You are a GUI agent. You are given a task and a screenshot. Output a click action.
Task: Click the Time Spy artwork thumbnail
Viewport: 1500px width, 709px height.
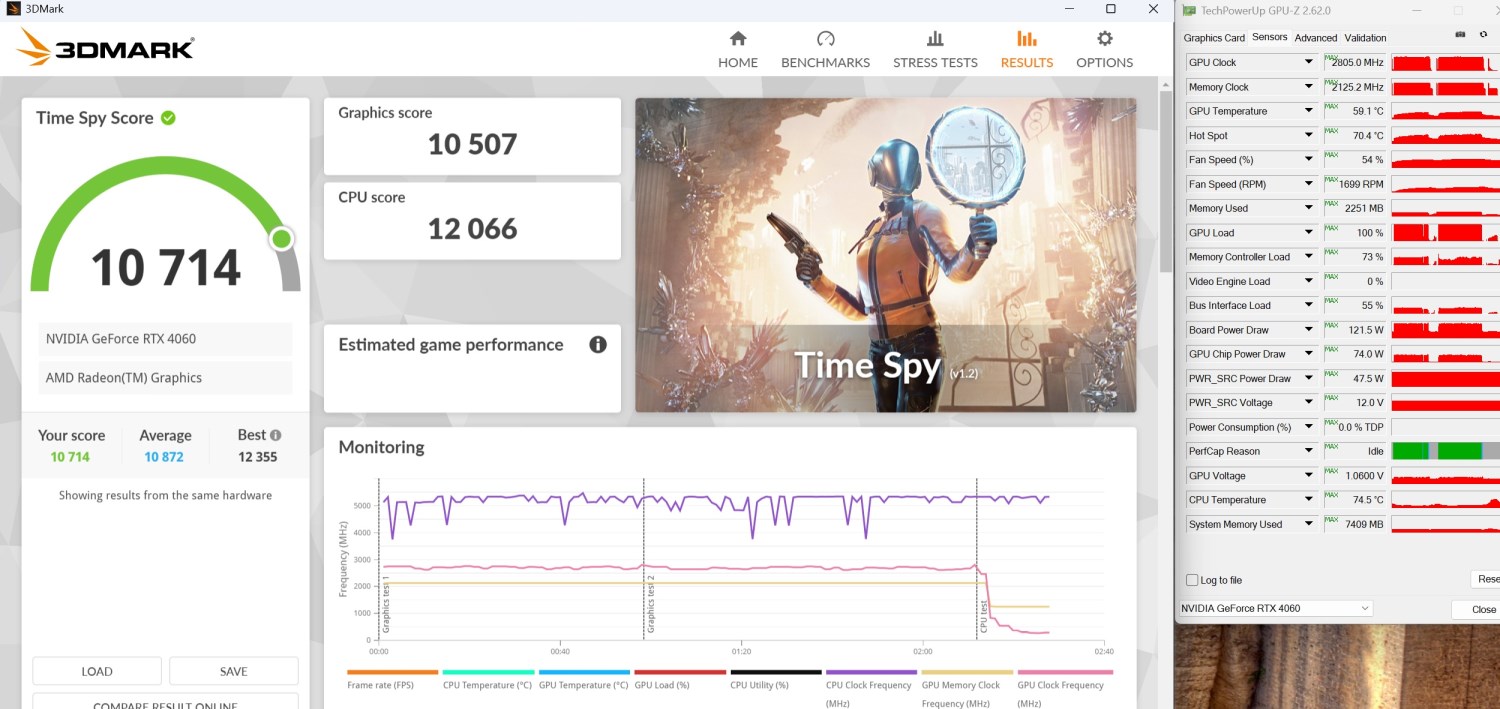point(886,255)
